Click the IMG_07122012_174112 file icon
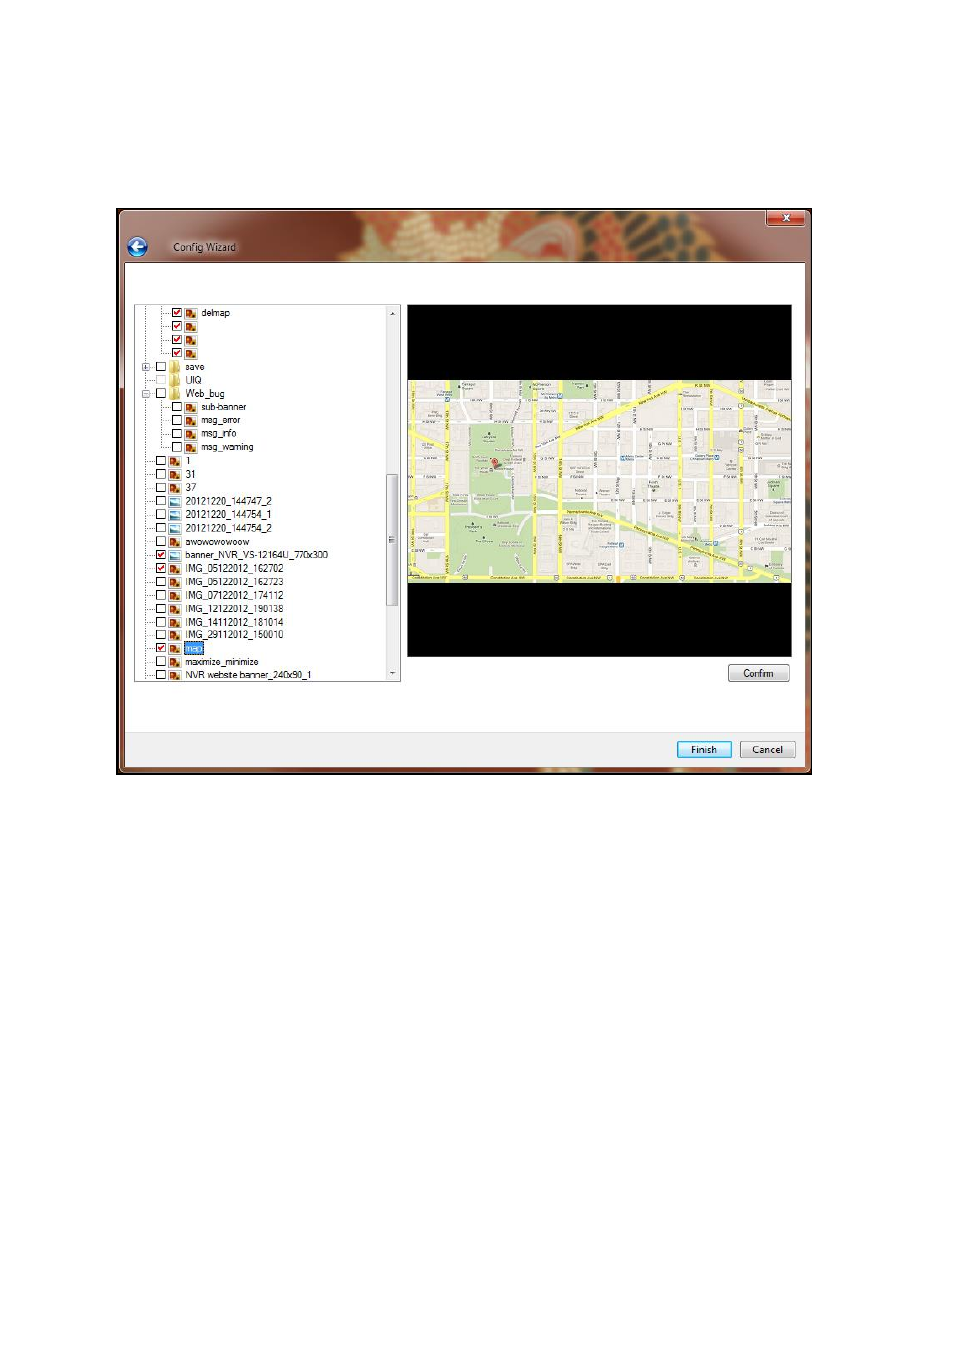 [175, 595]
